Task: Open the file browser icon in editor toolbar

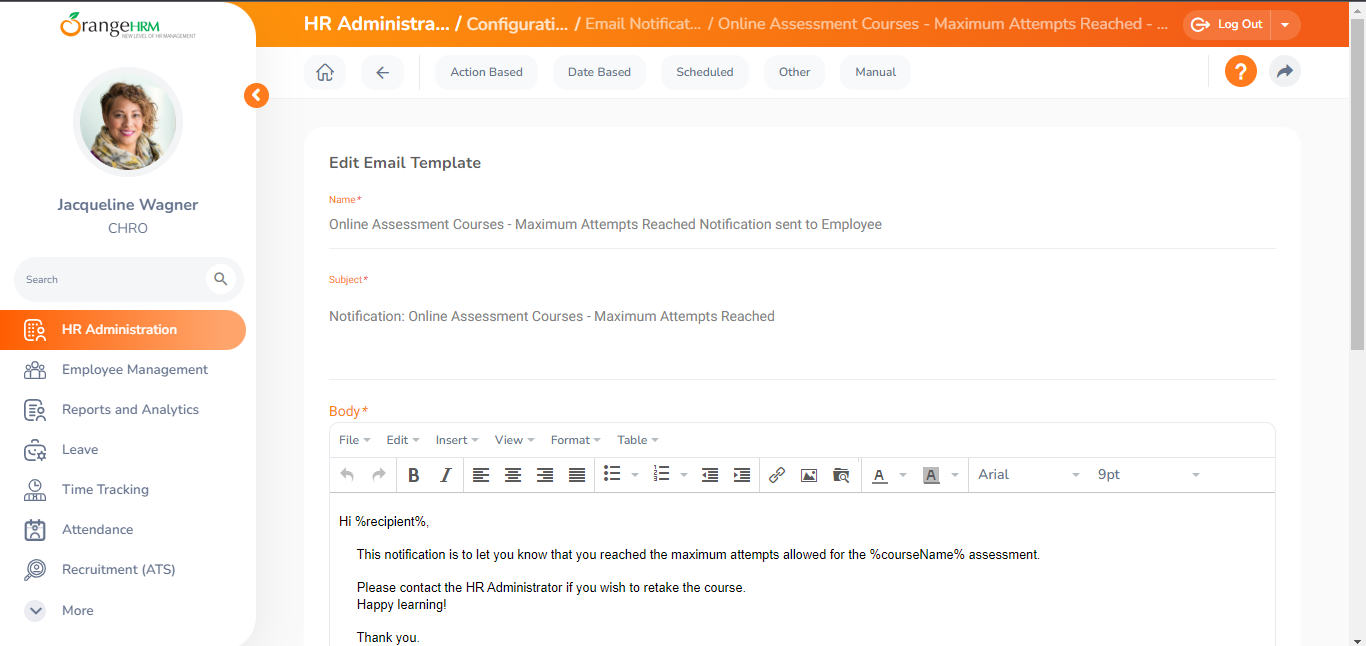Action: point(841,475)
